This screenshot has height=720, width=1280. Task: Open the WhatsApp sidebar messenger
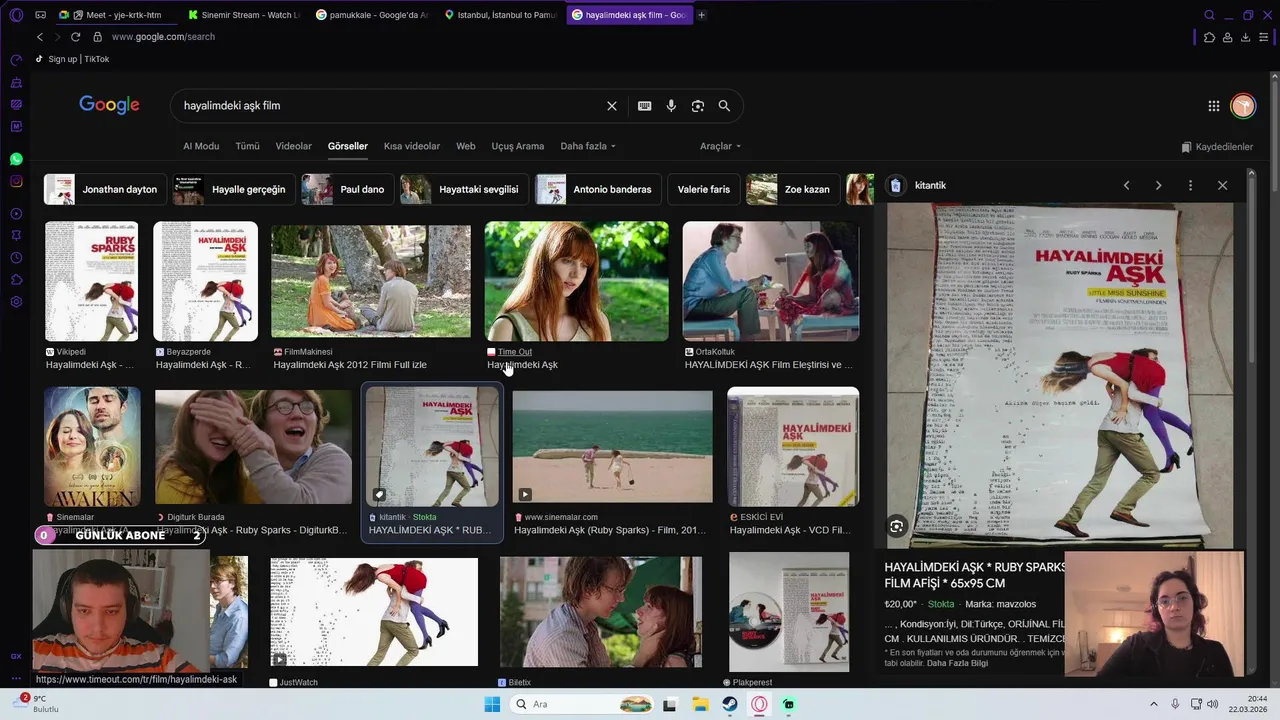point(16,159)
